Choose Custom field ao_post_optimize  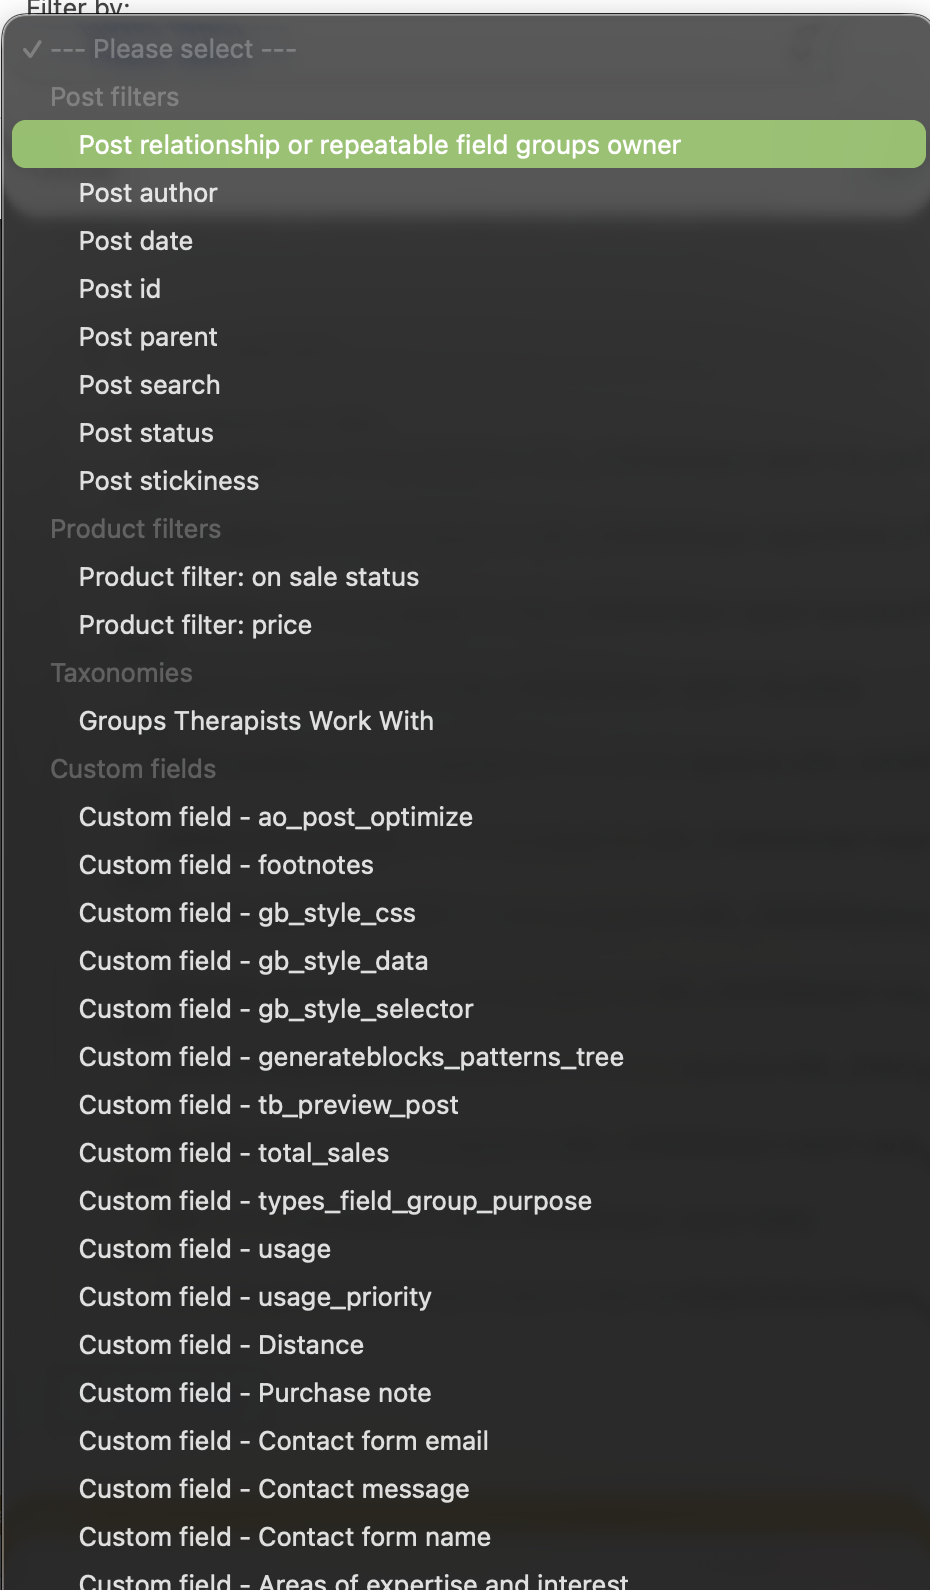click(x=276, y=817)
